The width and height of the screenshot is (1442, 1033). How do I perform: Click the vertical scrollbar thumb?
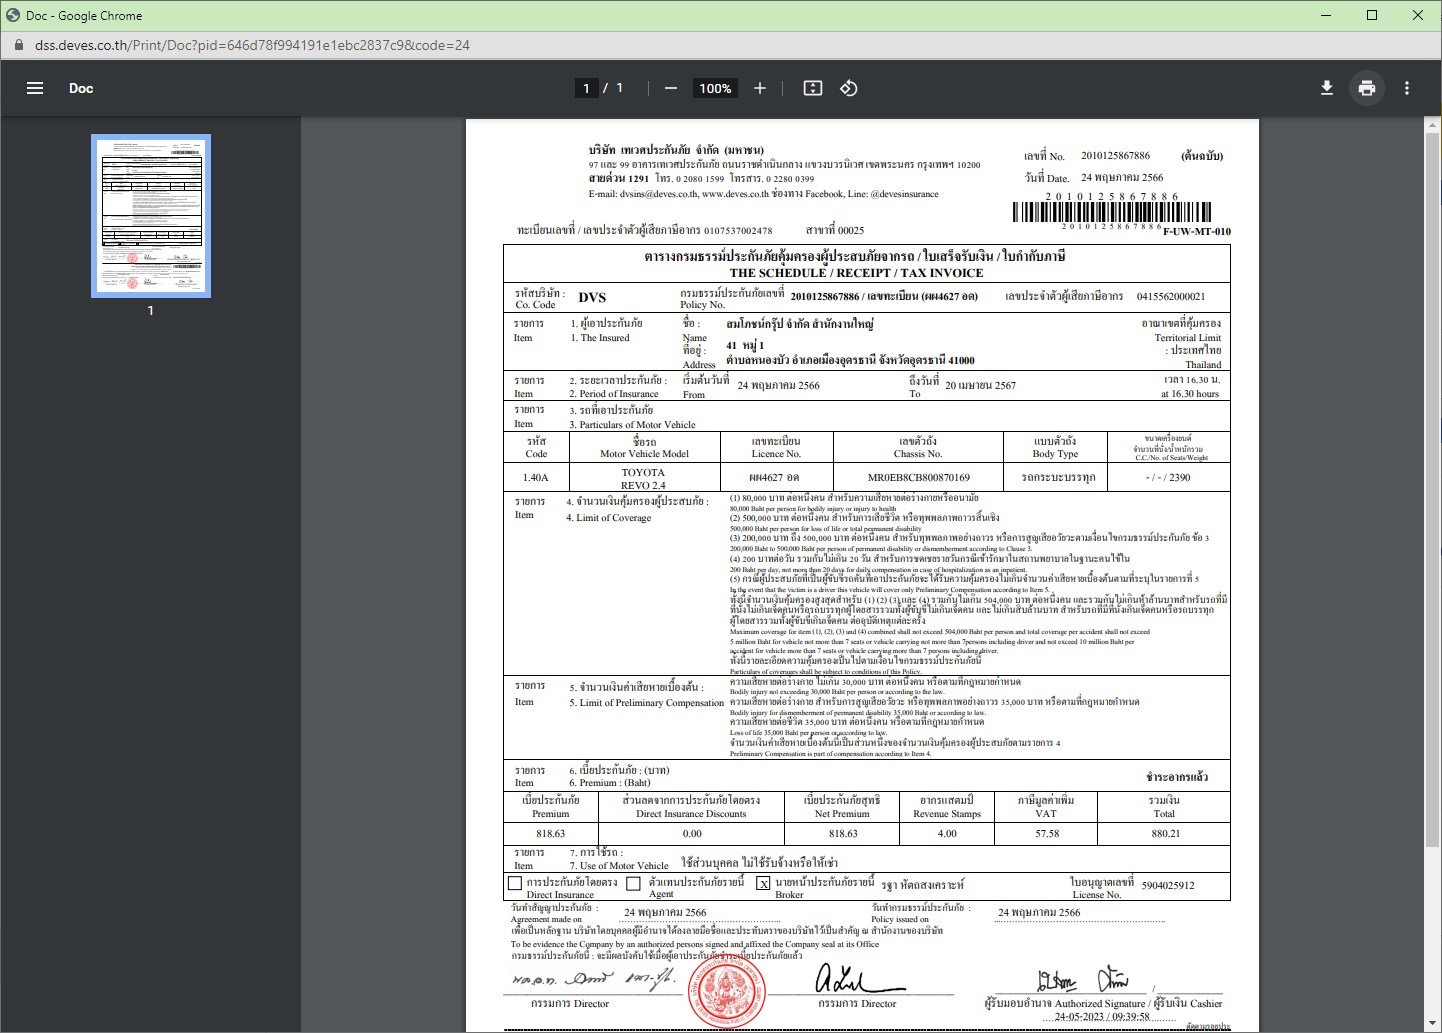pyautogui.click(x=1432, y=492)
